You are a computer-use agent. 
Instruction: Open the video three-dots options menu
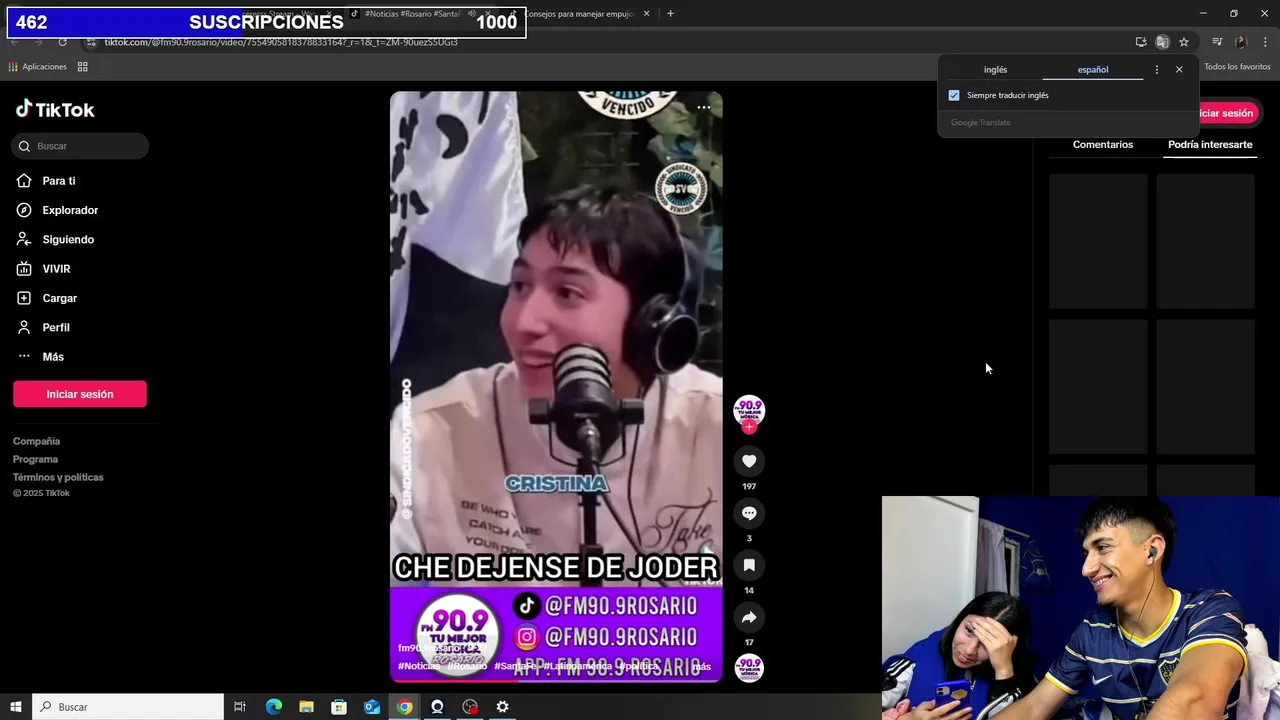704,107
